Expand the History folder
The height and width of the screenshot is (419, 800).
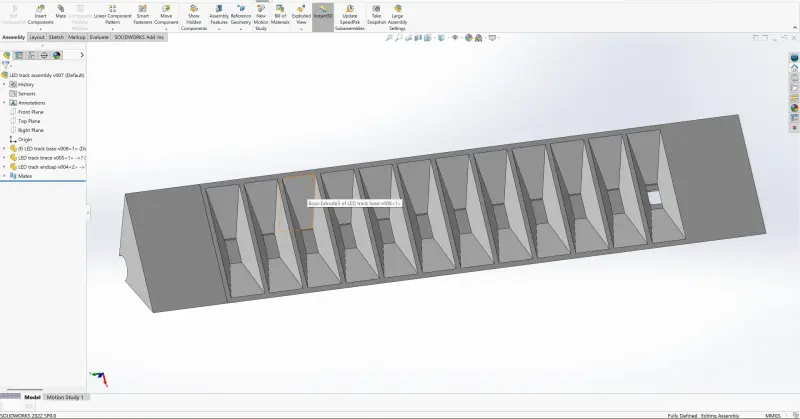(x=4, y=84)
